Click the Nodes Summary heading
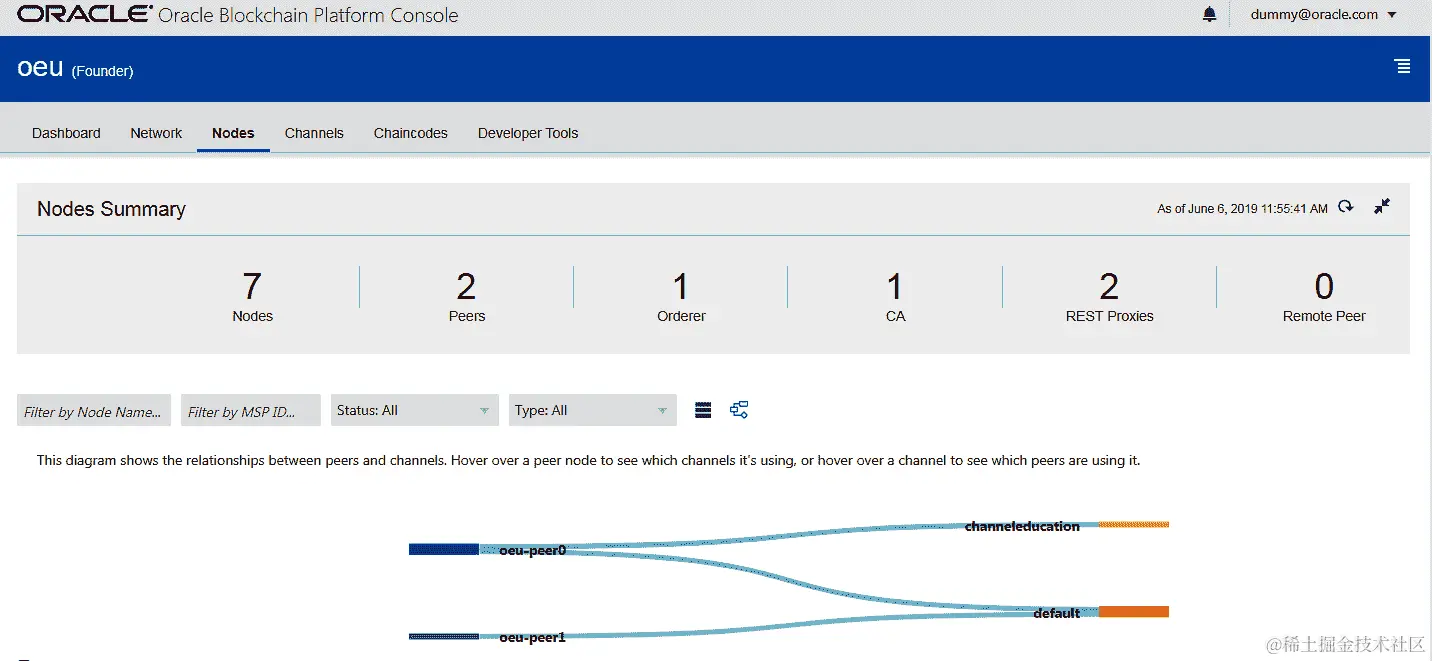This screenshot has height=661, width=1432. (x=111, y=209)
